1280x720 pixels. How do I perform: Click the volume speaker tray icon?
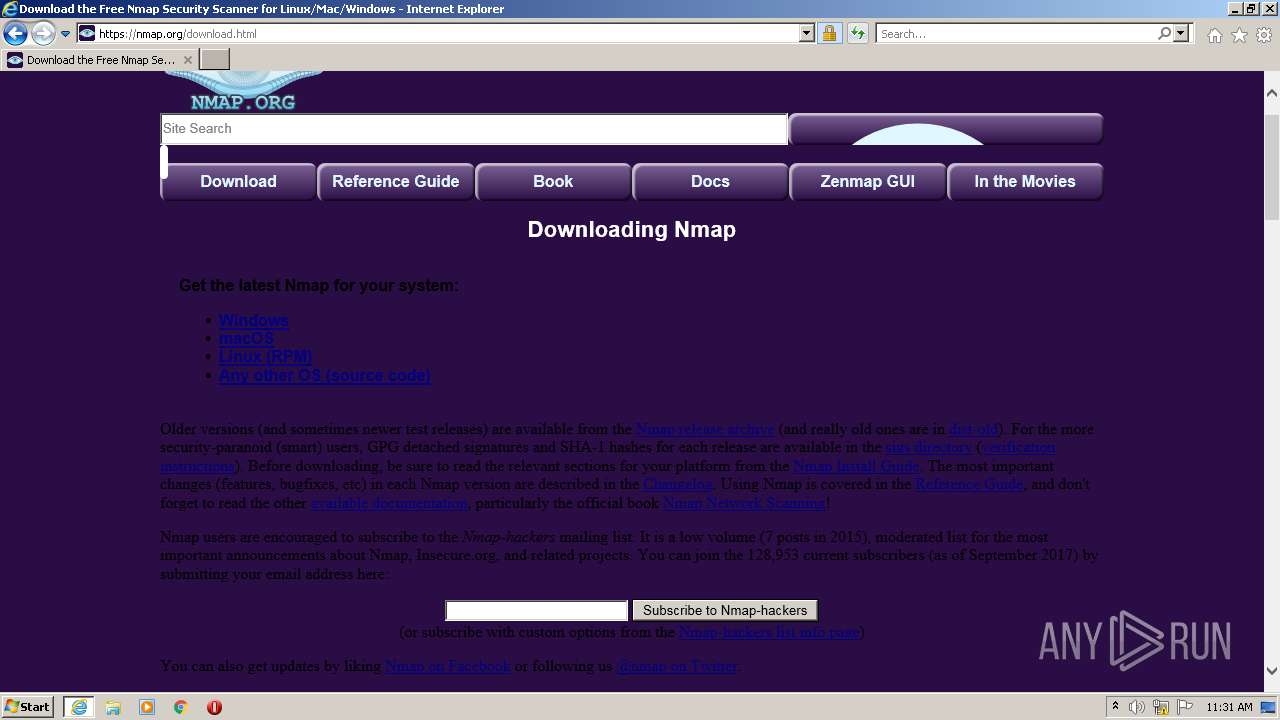[x=1137, y=707]
